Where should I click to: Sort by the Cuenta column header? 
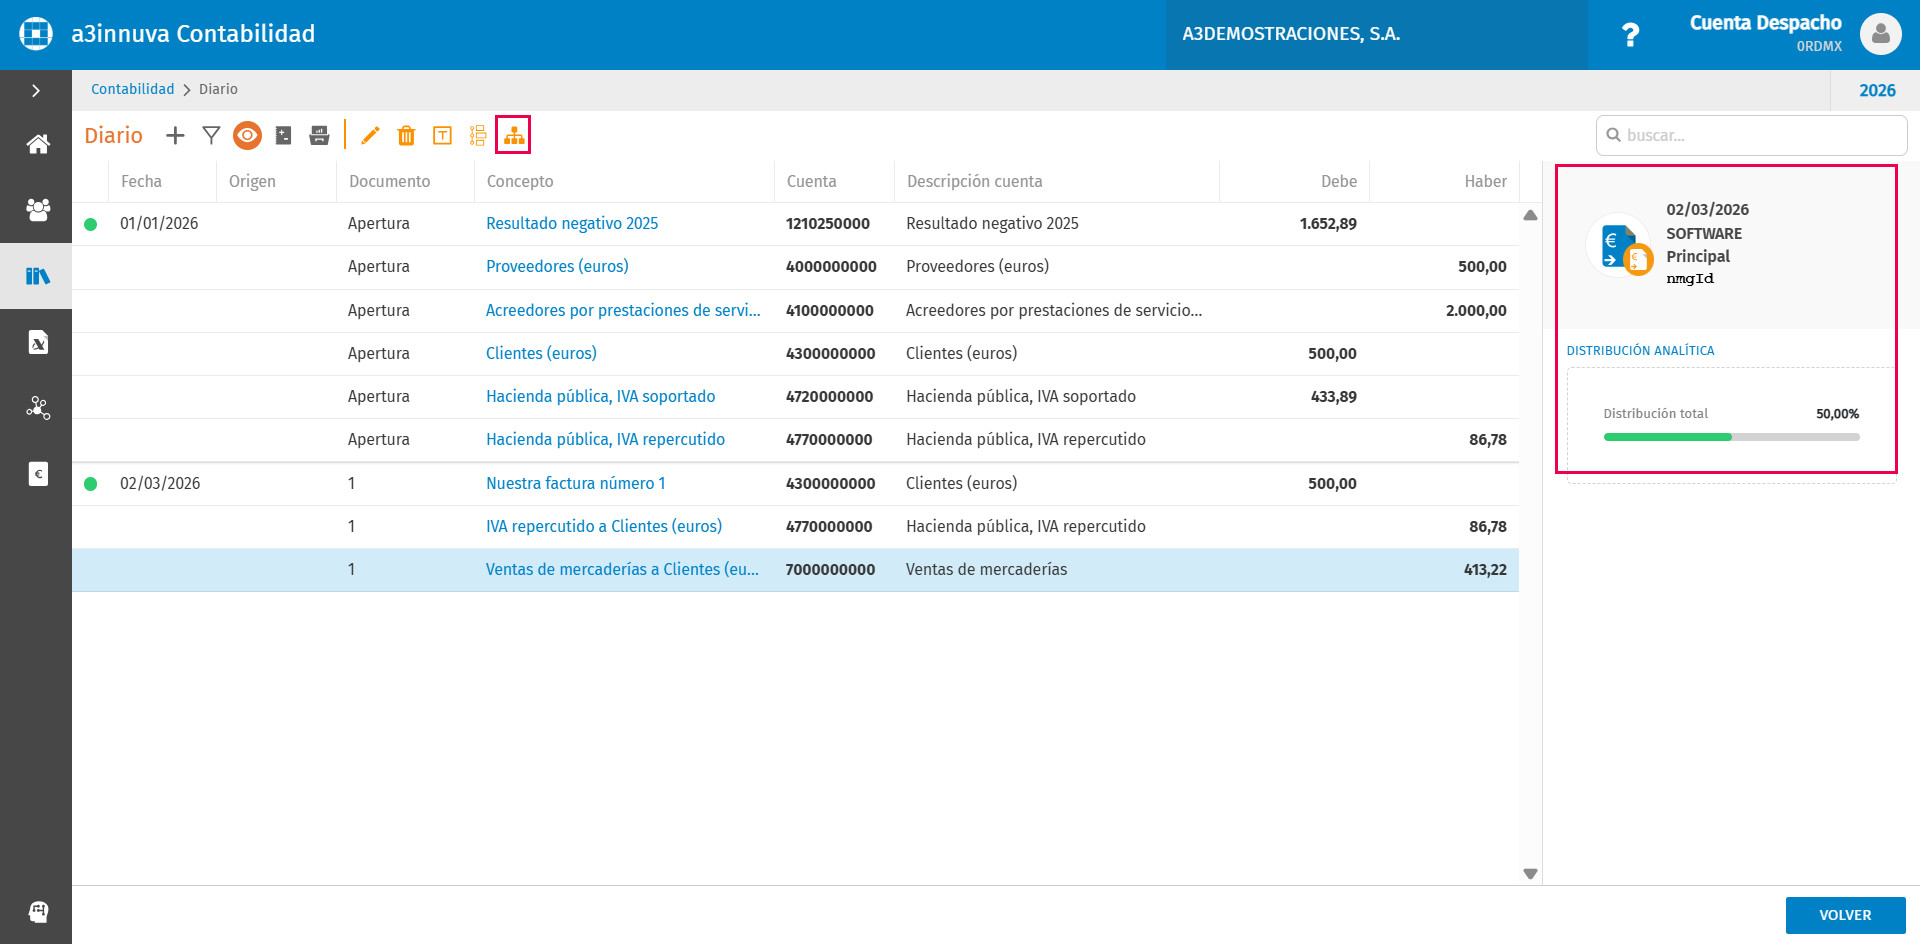811,181
